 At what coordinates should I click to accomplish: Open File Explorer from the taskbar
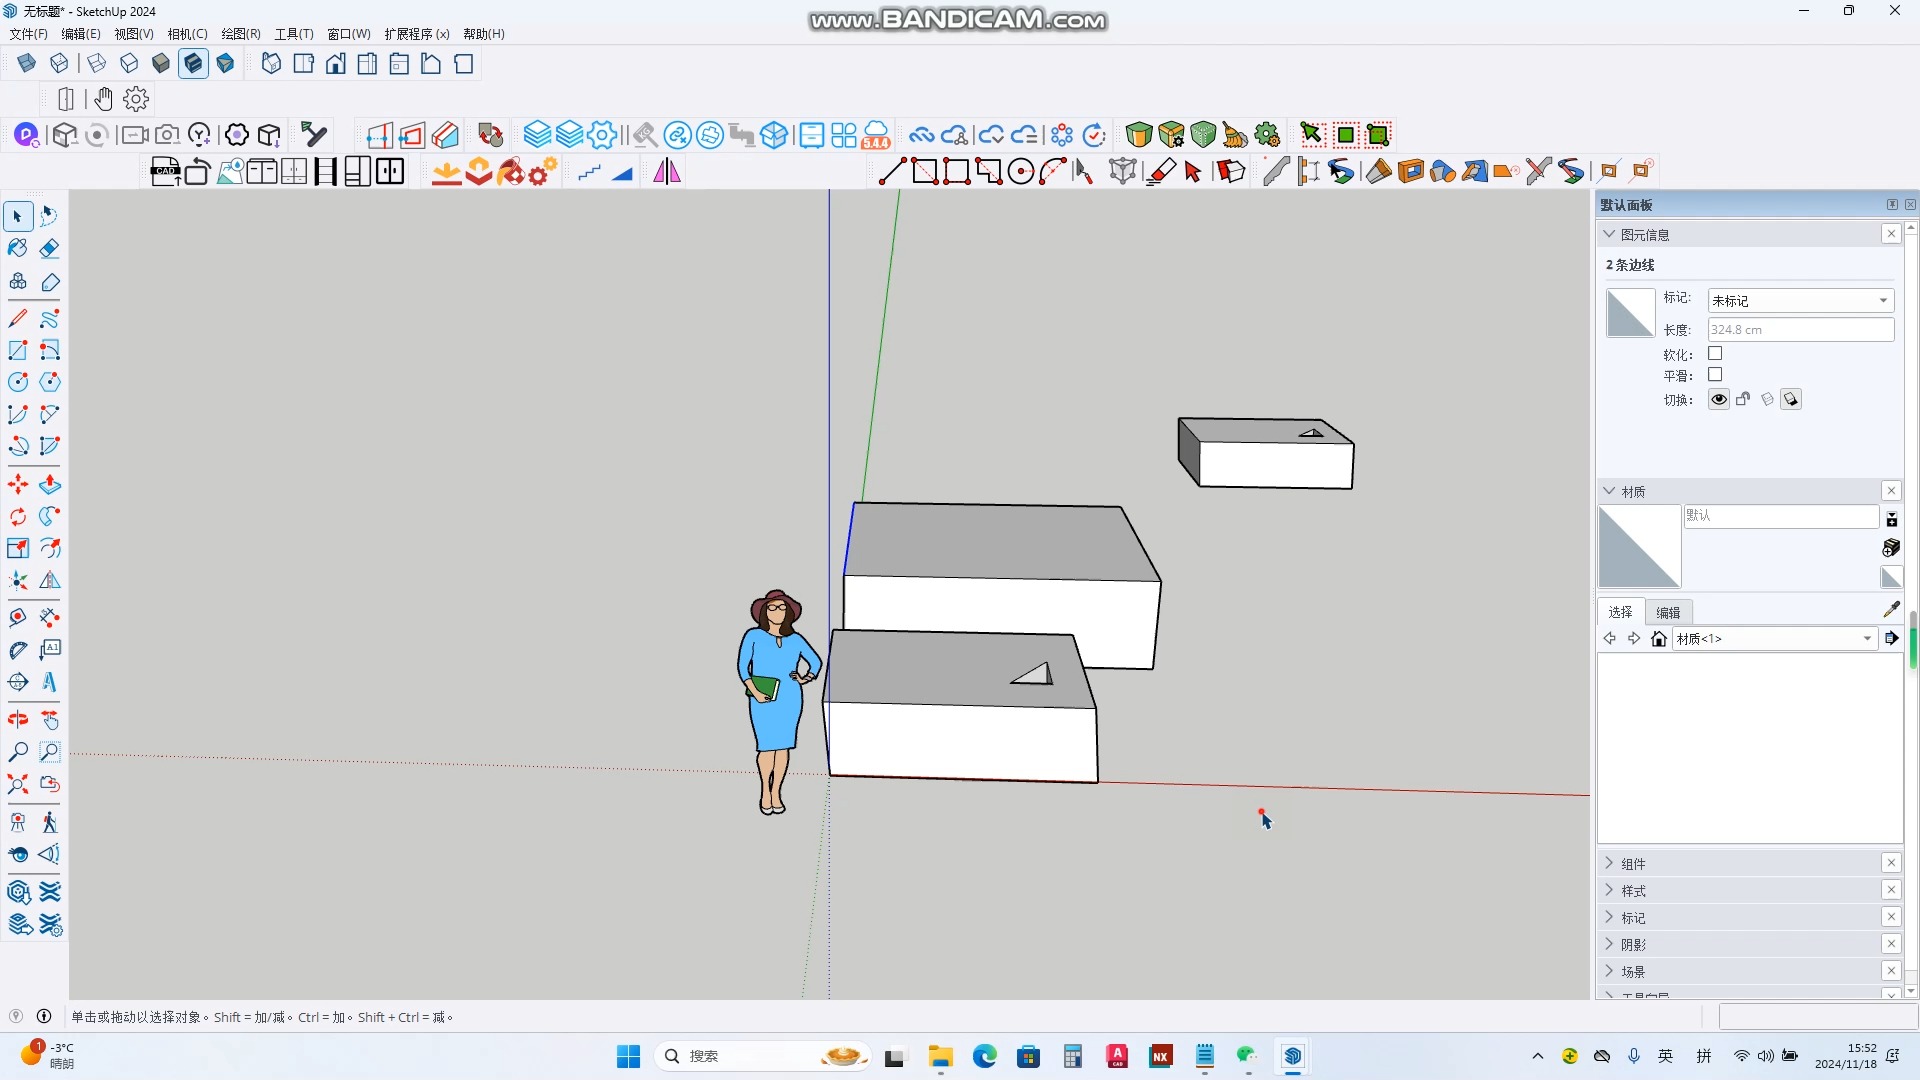pyautogui.click(x=940, y=1057)
